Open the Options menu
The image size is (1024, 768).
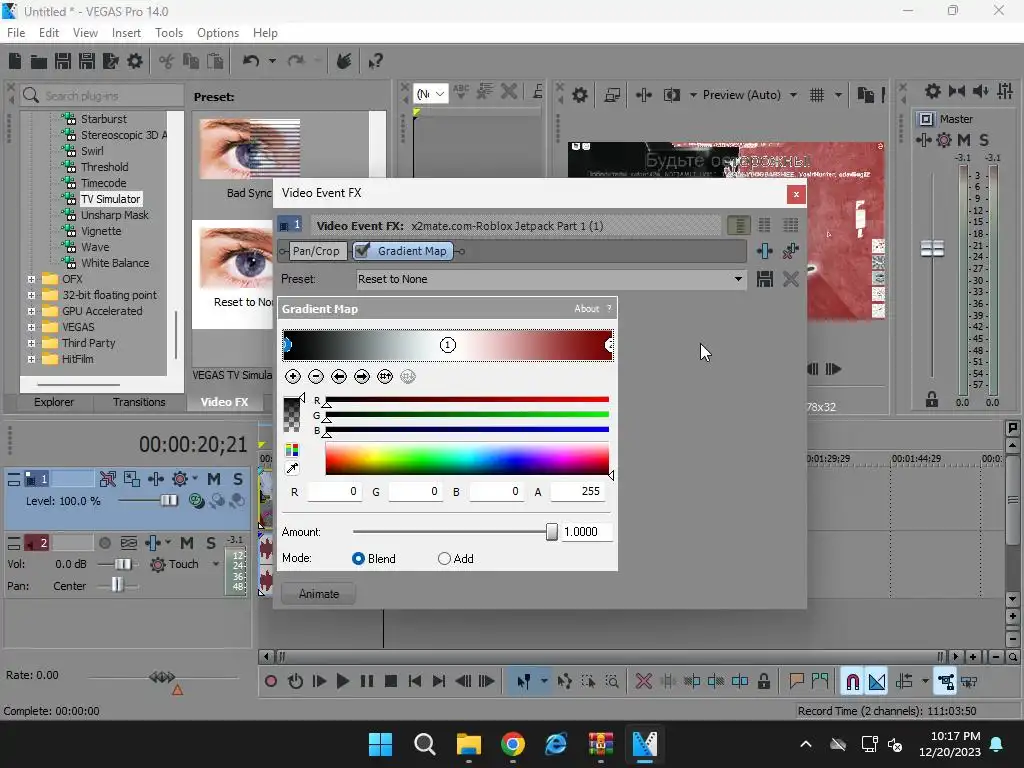[218, 33]
